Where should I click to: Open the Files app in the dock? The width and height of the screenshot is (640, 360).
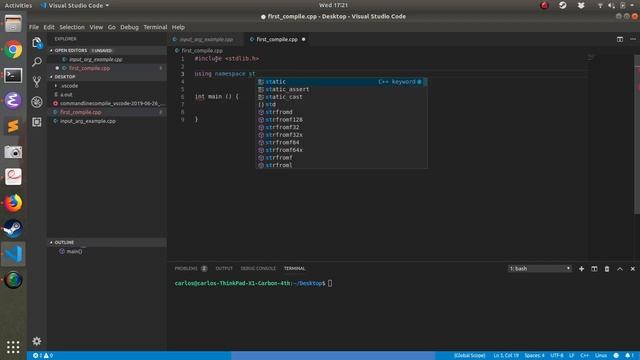[x=13, y=24]
